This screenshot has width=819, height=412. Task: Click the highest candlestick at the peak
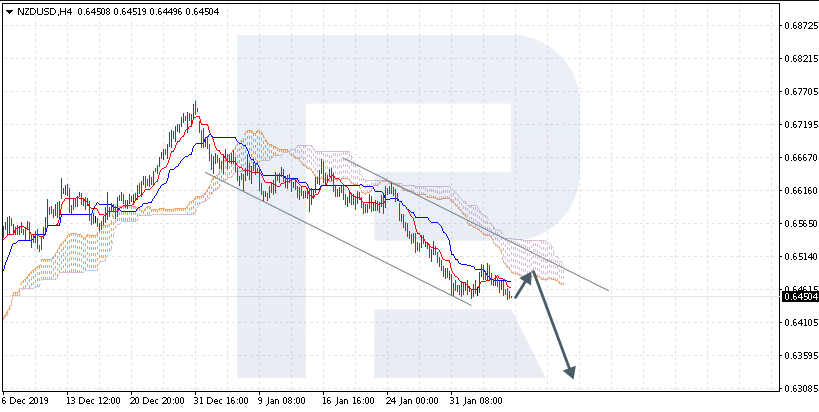click(194, 110)
